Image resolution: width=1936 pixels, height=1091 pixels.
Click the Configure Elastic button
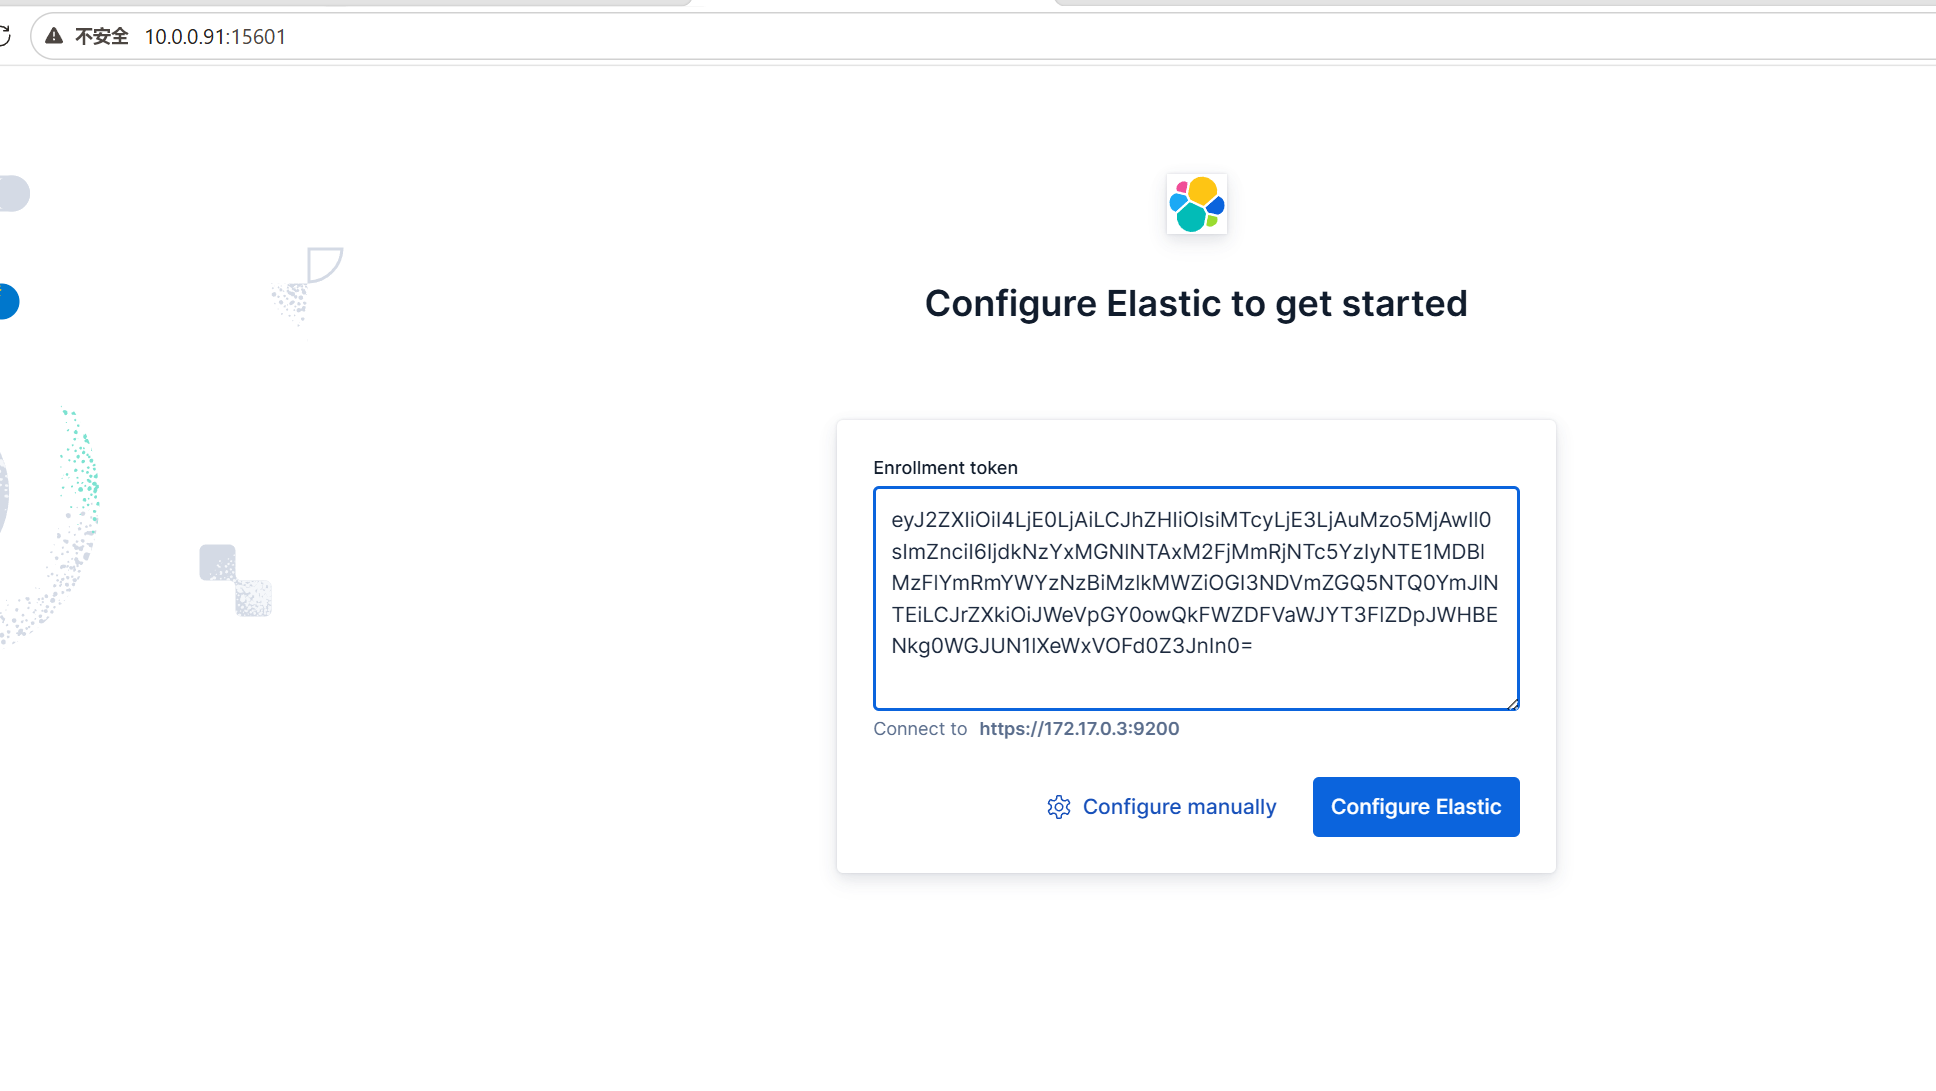pyautogui.click(x=1415, y=807)
